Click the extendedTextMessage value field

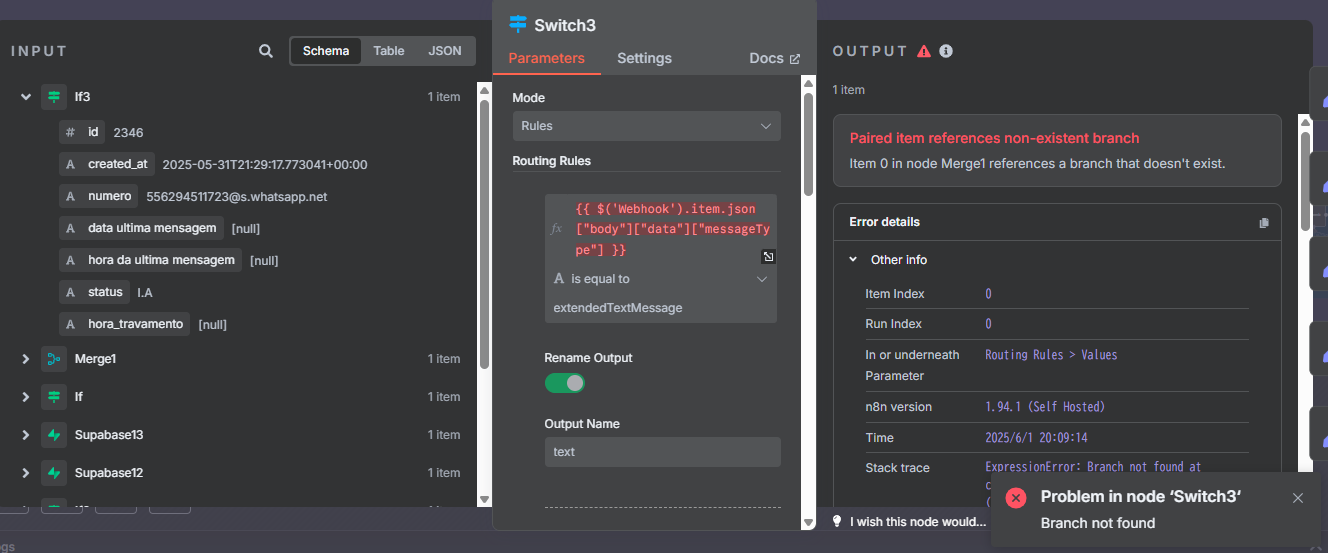pos(661,308)
